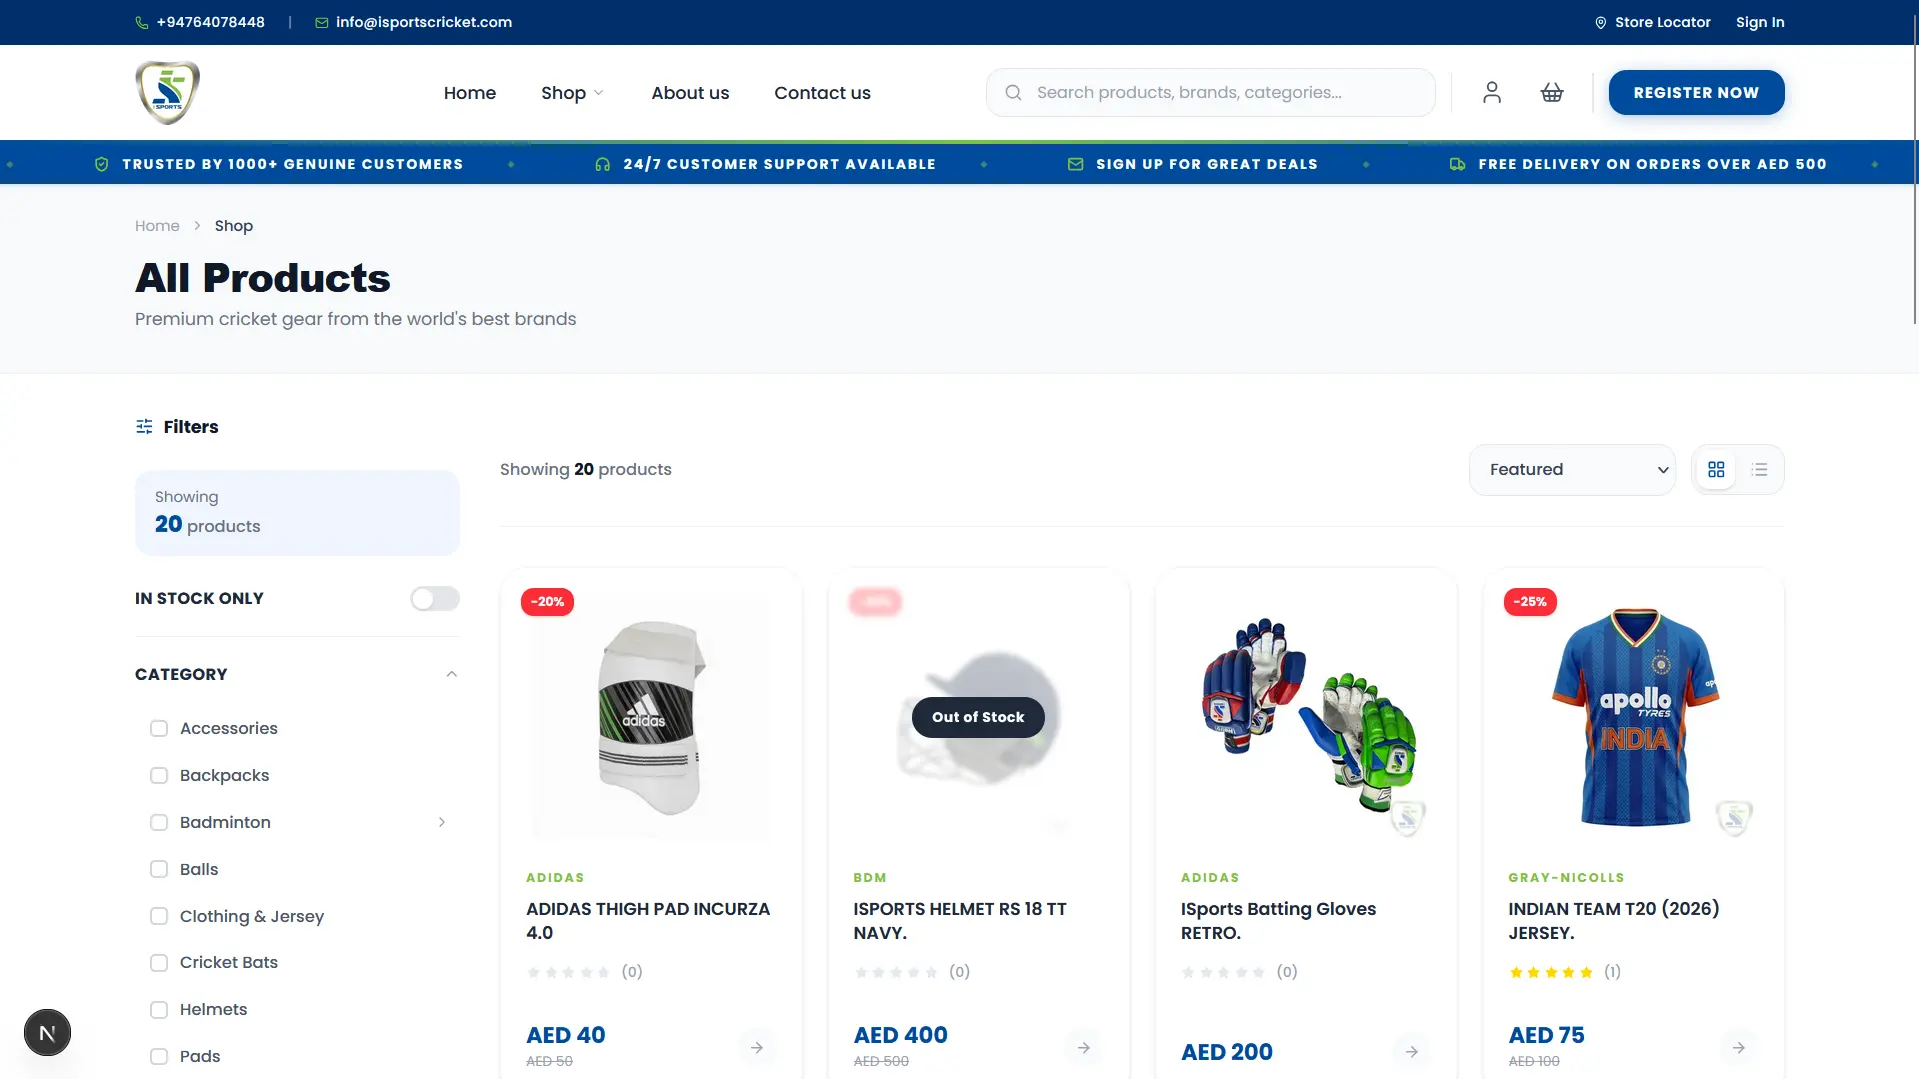Click the arrow on Adidas Thigh Pad card
The height and width of the screenshot is (1079, 1919).
pos(757,1047)
